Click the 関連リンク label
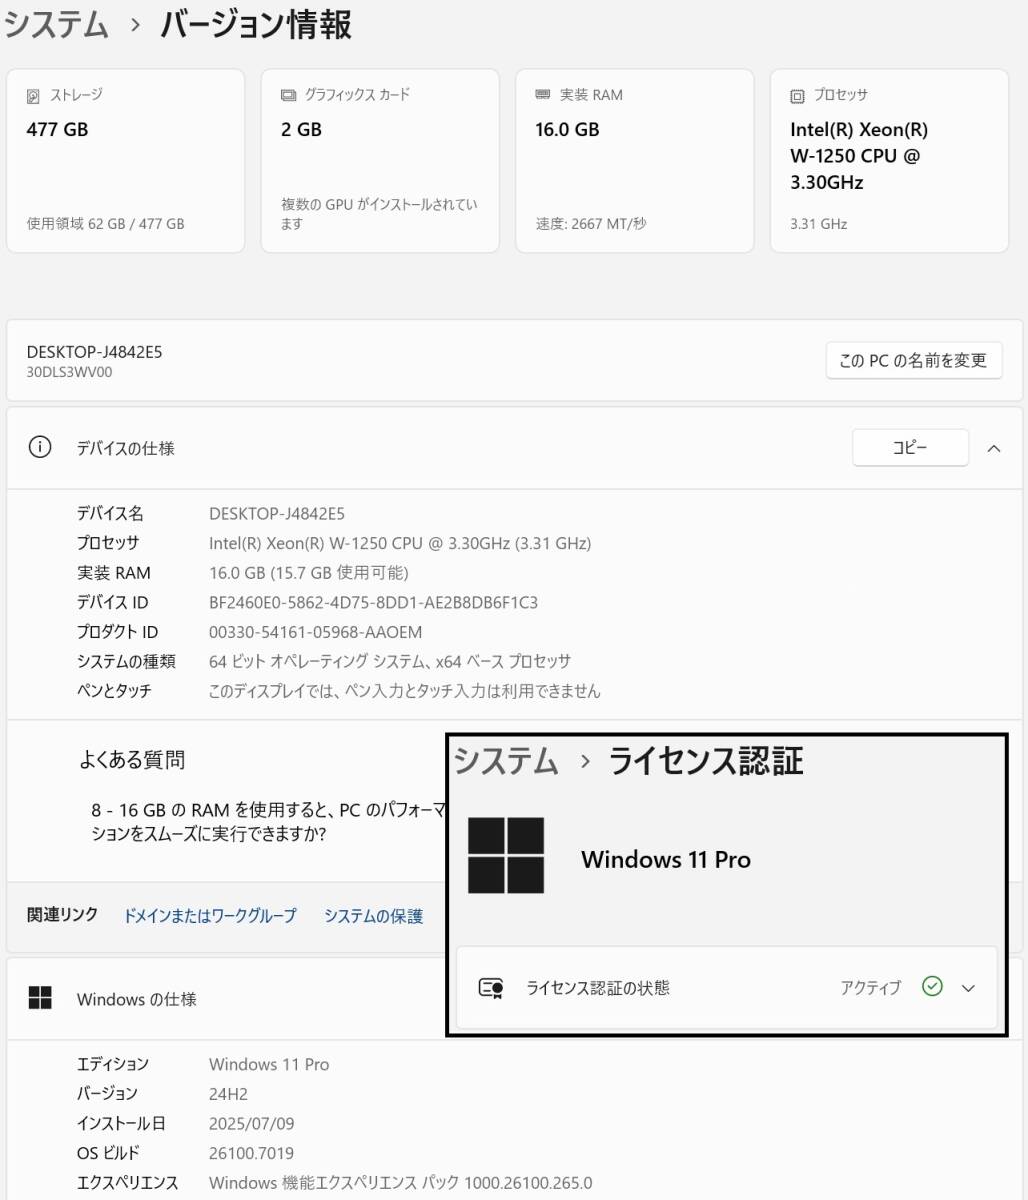 click(63, 914)
